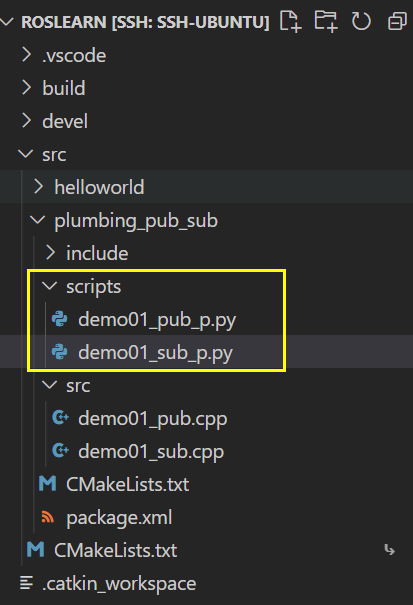Image resolution: width=413 pixels, height=605 pixels.
Task: Collapse the plumbing_pub_sub folder chevron
Action: pos(38,220)
